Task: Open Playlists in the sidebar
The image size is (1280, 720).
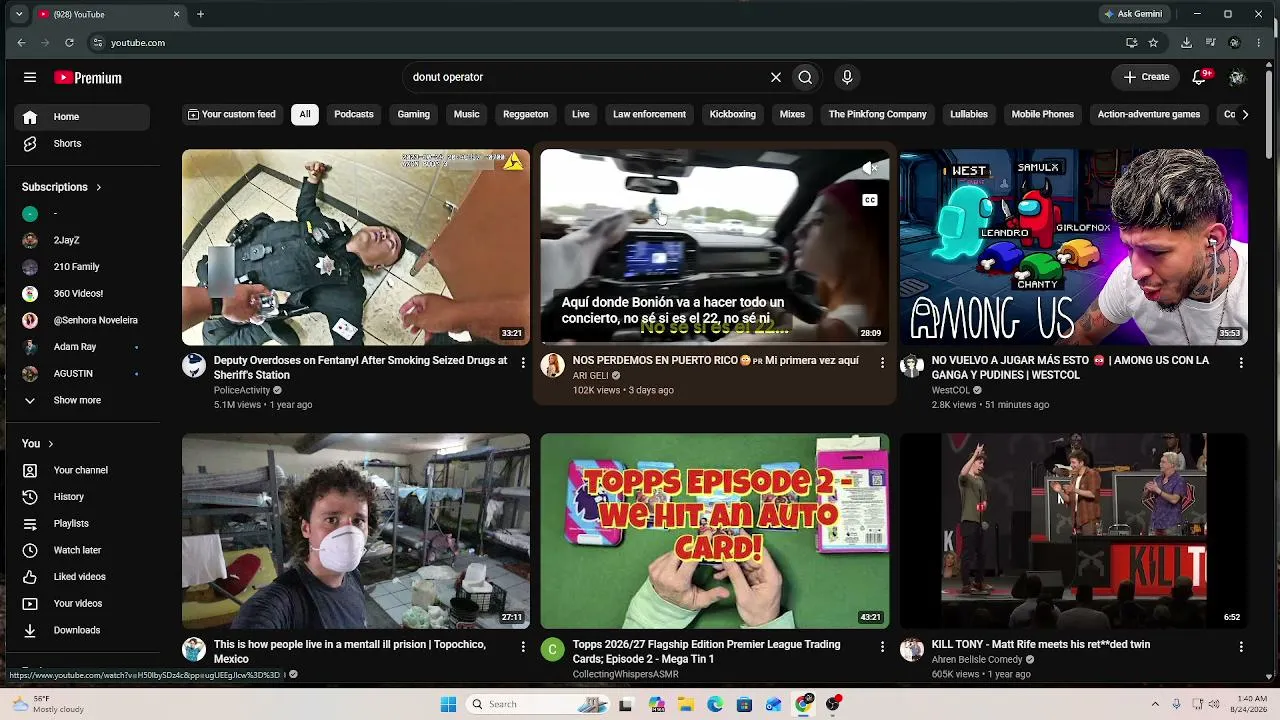Action: pos(82,523)
